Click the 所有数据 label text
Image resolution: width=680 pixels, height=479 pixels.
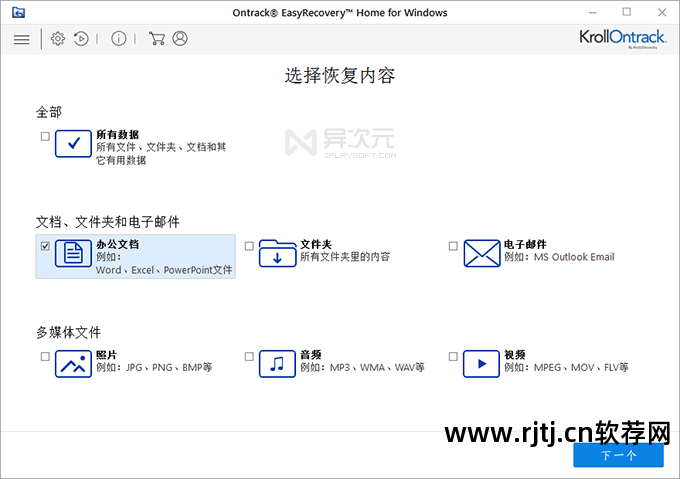pos(118,135)
